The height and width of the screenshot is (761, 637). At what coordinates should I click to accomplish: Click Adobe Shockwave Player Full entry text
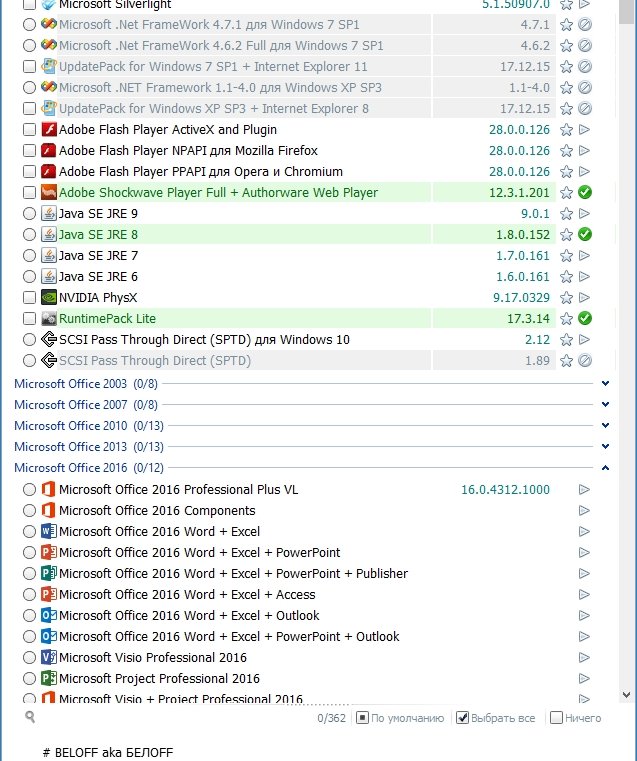tap(218, 193)
